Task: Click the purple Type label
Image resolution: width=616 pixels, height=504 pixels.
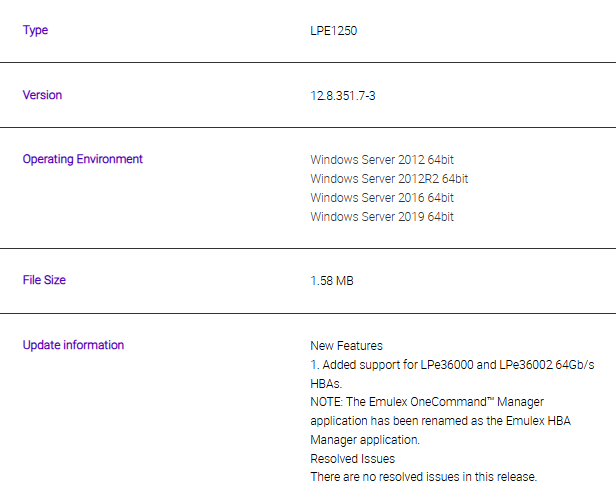Action: click(x=35, y=30)
